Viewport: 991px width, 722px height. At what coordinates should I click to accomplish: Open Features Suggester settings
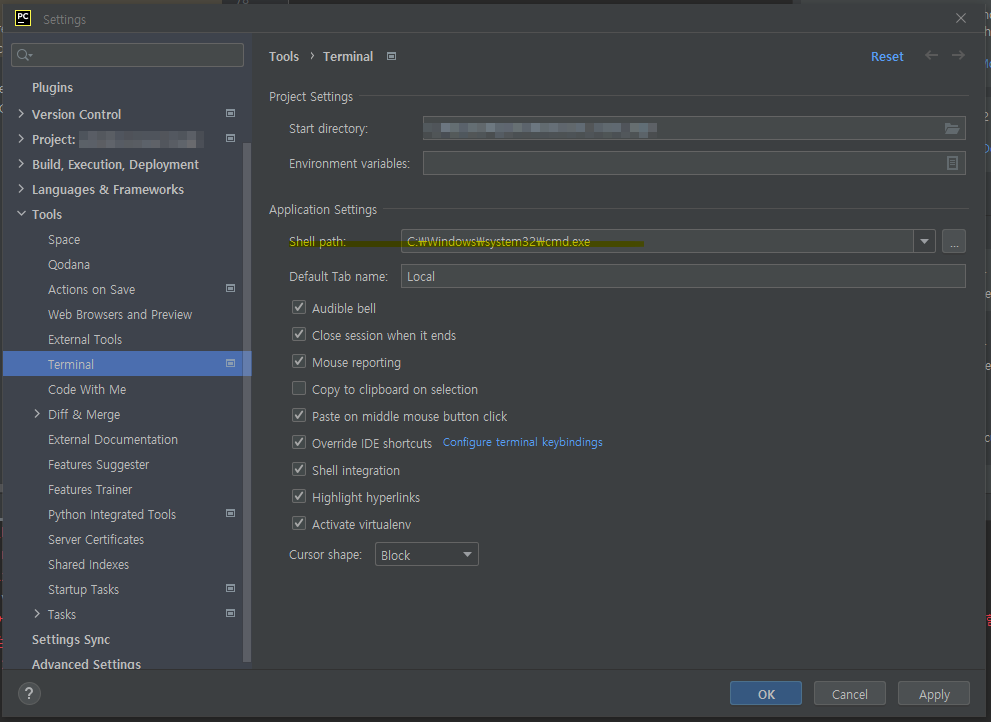(x=99, y=465)
